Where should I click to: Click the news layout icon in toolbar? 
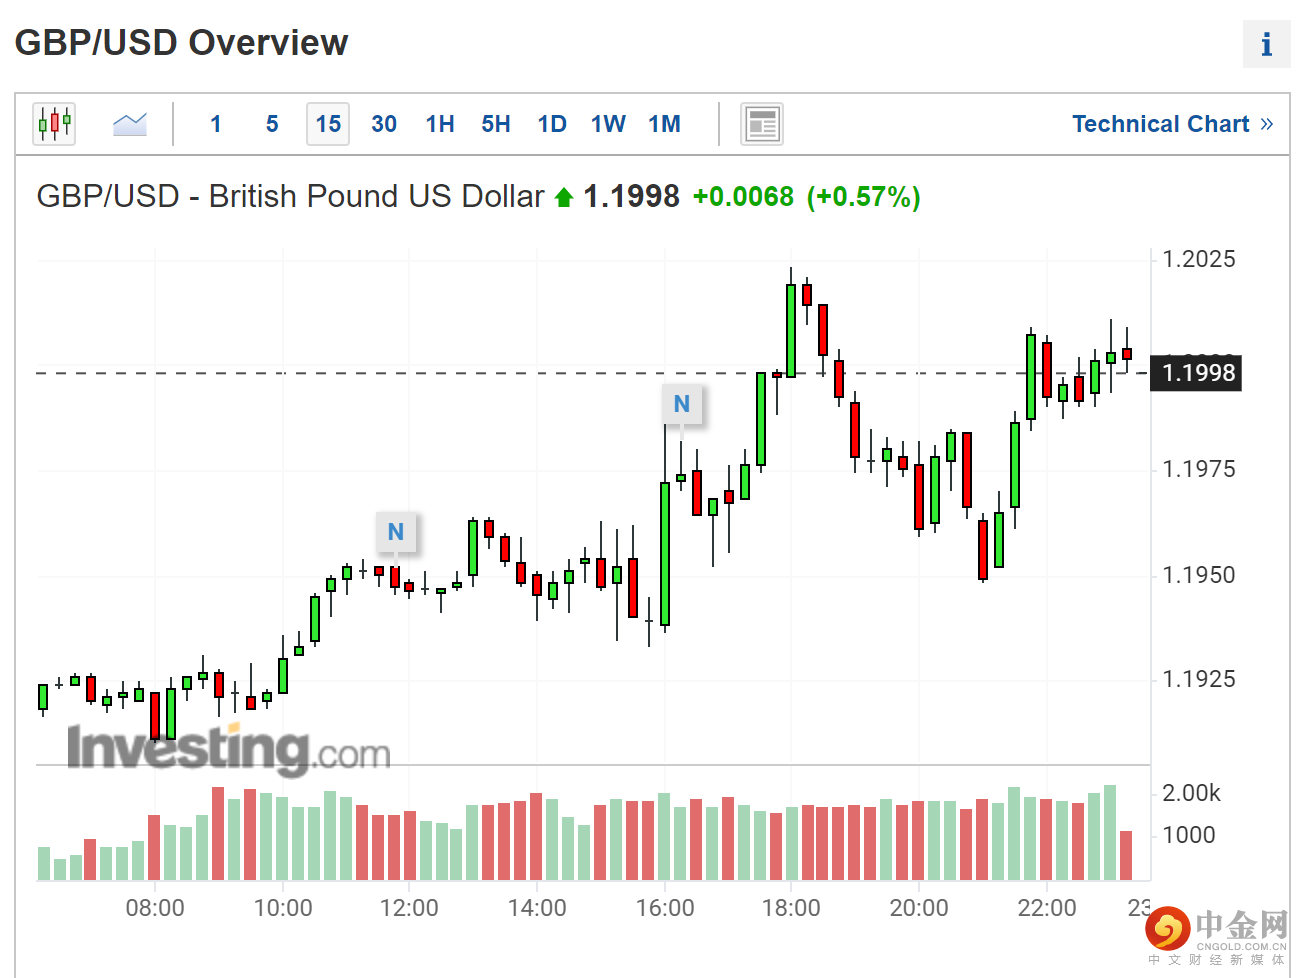pos(762,124)
